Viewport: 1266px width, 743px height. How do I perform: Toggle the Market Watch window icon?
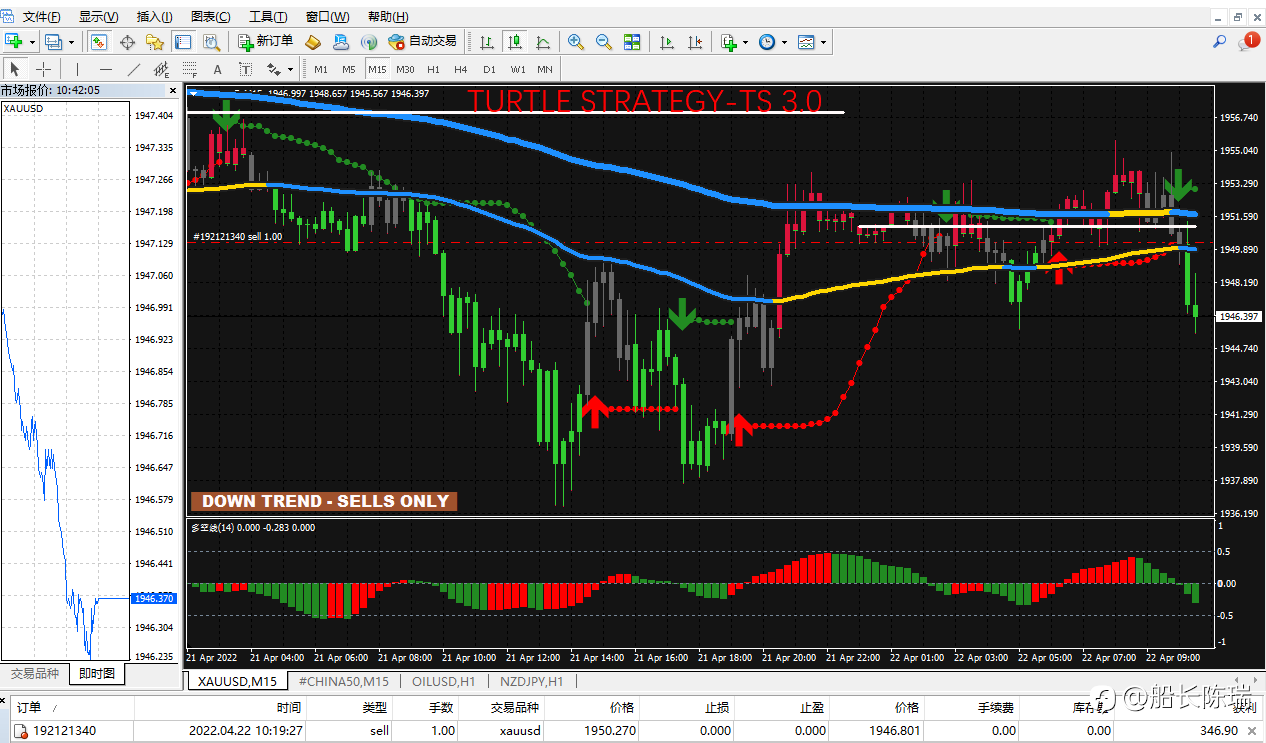pyautogui.click(x=99, y=41)
